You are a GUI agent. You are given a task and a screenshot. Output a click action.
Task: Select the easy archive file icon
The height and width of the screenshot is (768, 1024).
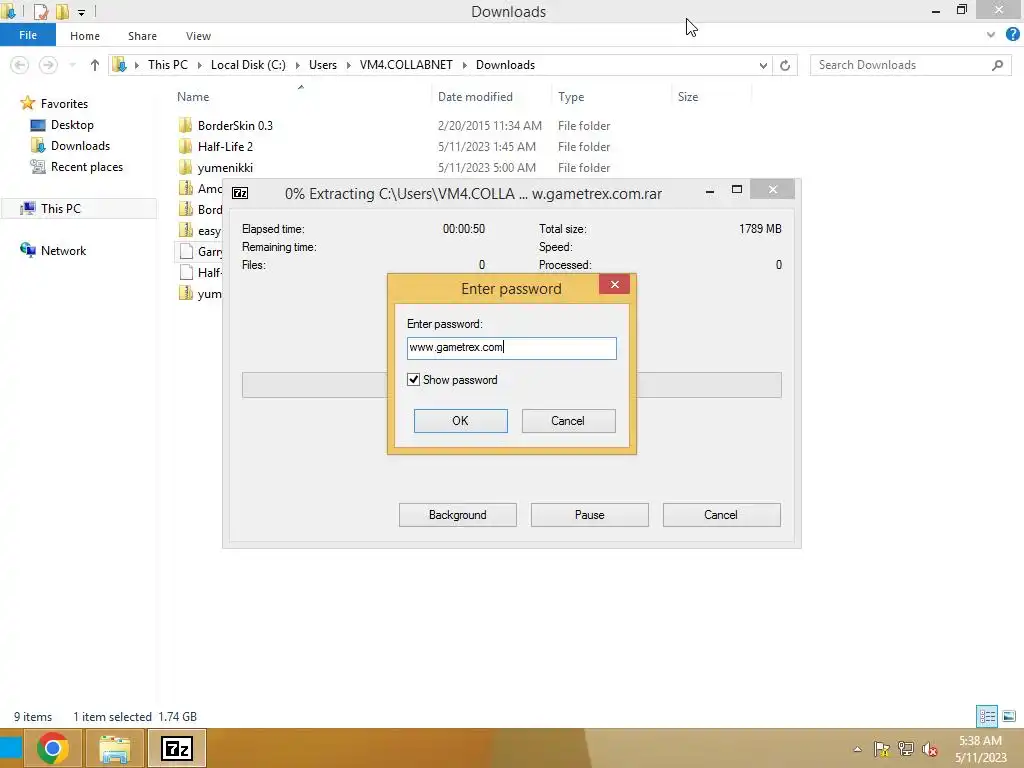click(x=185, y=231)
